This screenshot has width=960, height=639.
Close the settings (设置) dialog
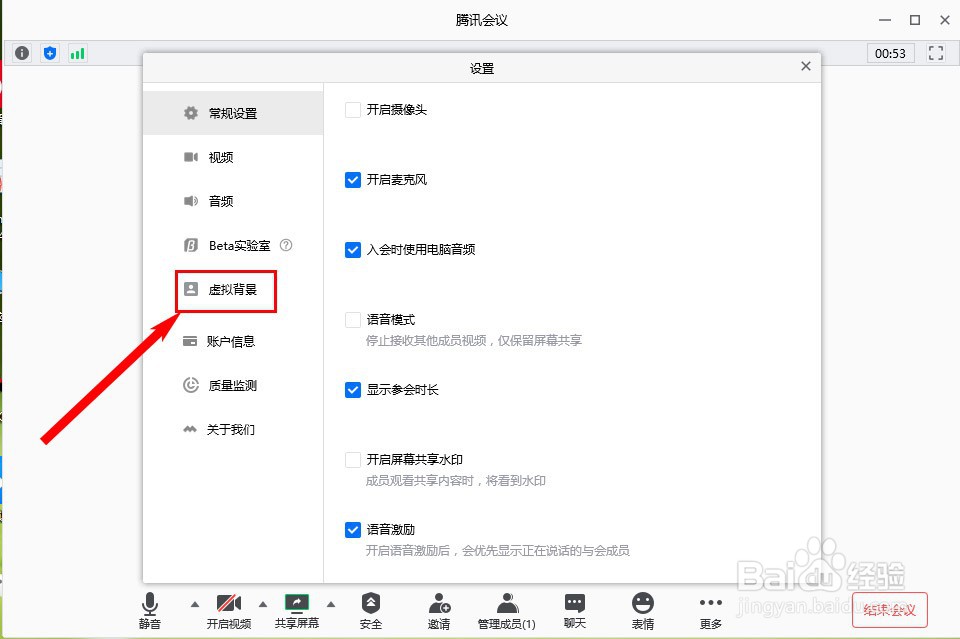[806, 66]
